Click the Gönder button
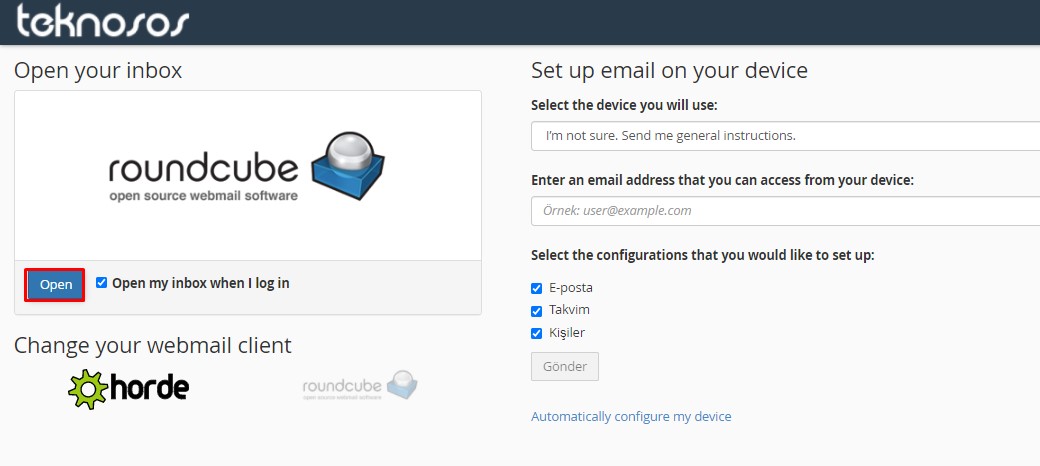The width and height of the screenshot is (1040, 466). (565, 367)
